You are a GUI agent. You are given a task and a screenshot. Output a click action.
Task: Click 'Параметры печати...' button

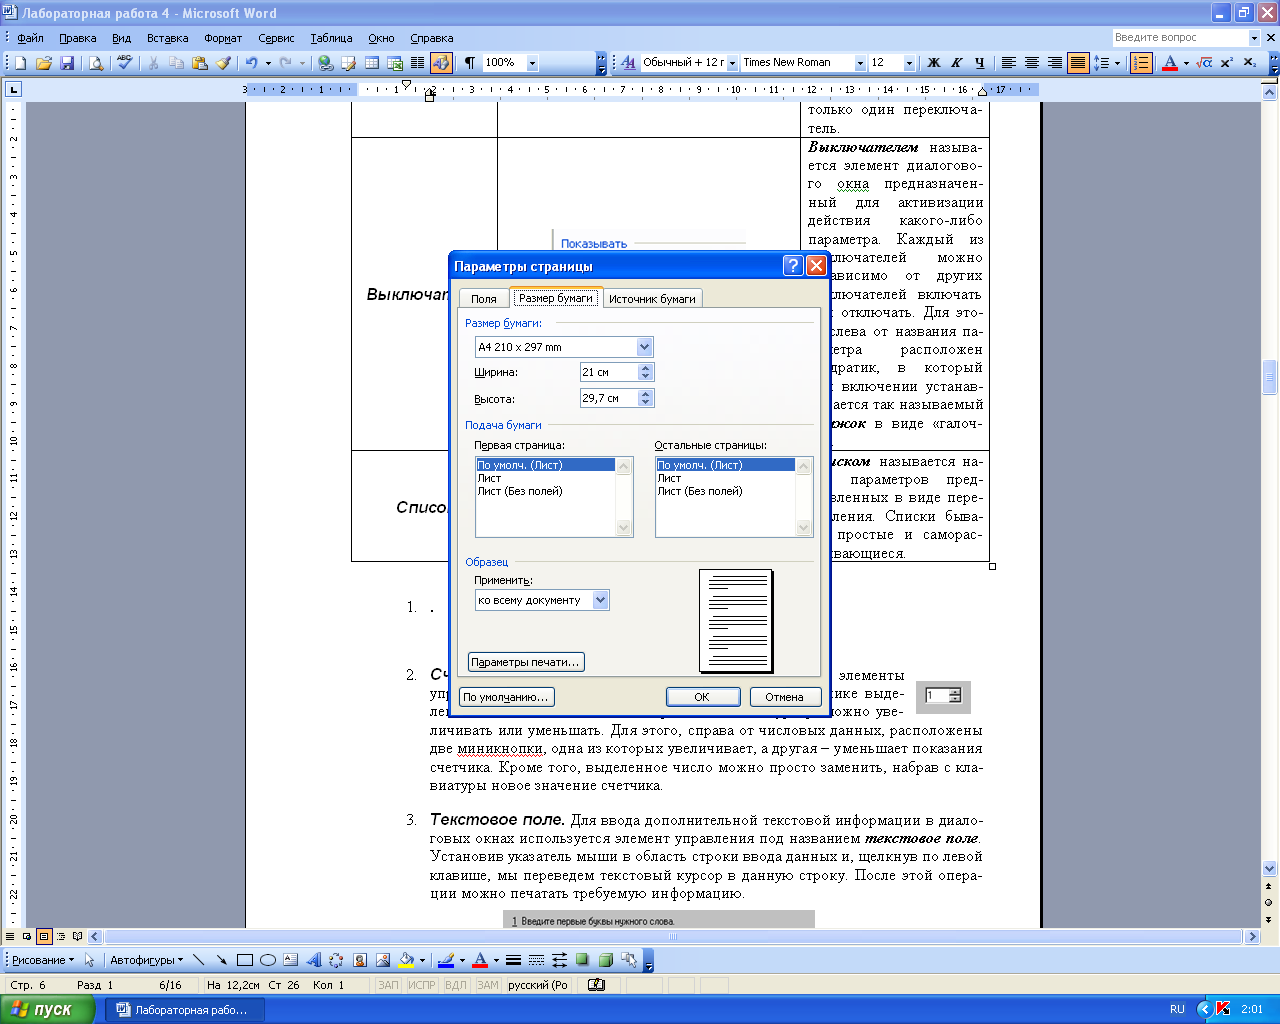pos(526,662)
